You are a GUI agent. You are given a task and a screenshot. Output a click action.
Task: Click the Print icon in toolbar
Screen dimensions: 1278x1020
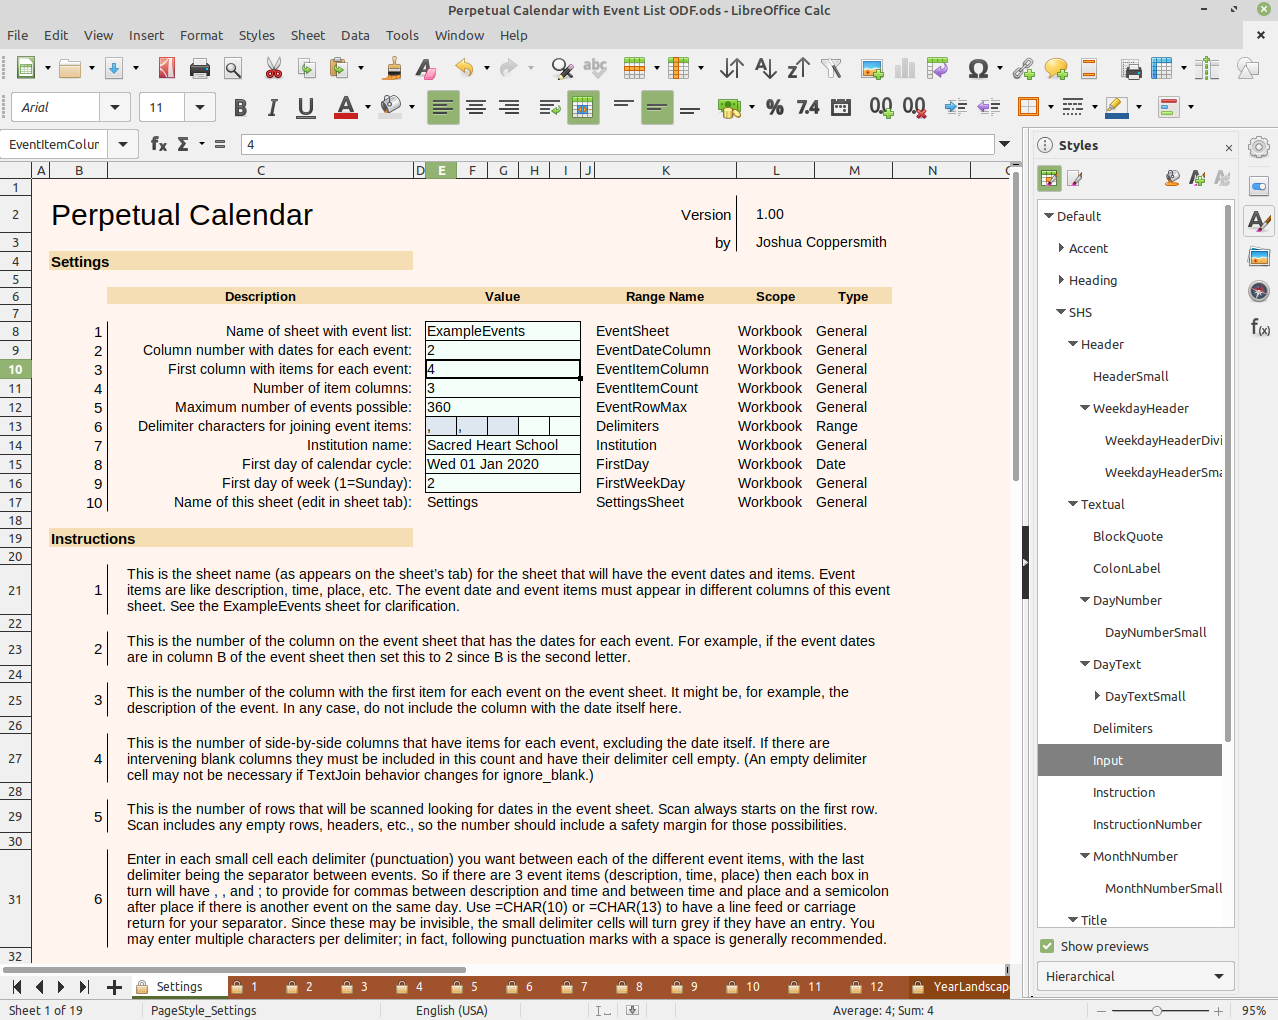[x=200, y=68]
